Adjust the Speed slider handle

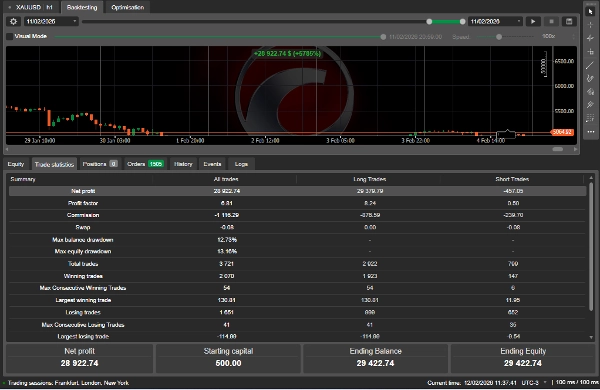(x=499, y=37)
